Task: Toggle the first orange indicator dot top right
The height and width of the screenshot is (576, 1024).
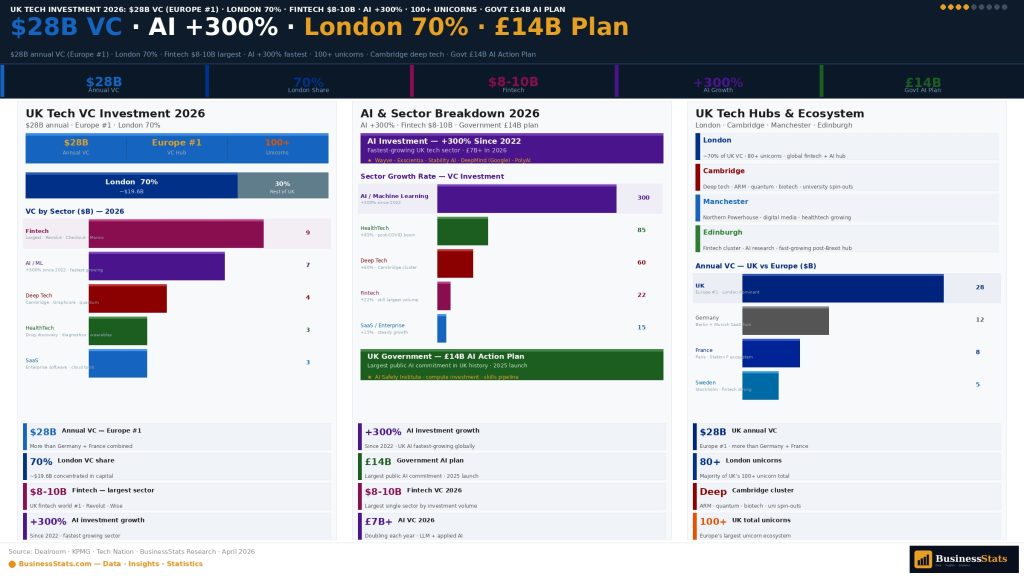Action: click(943, 7)
